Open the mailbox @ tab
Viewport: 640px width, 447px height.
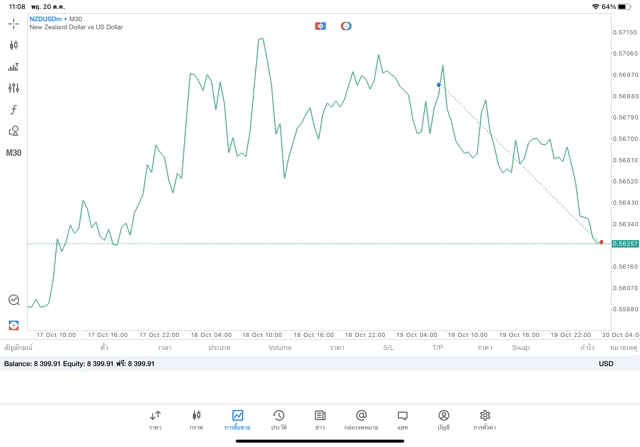point(361,420)
